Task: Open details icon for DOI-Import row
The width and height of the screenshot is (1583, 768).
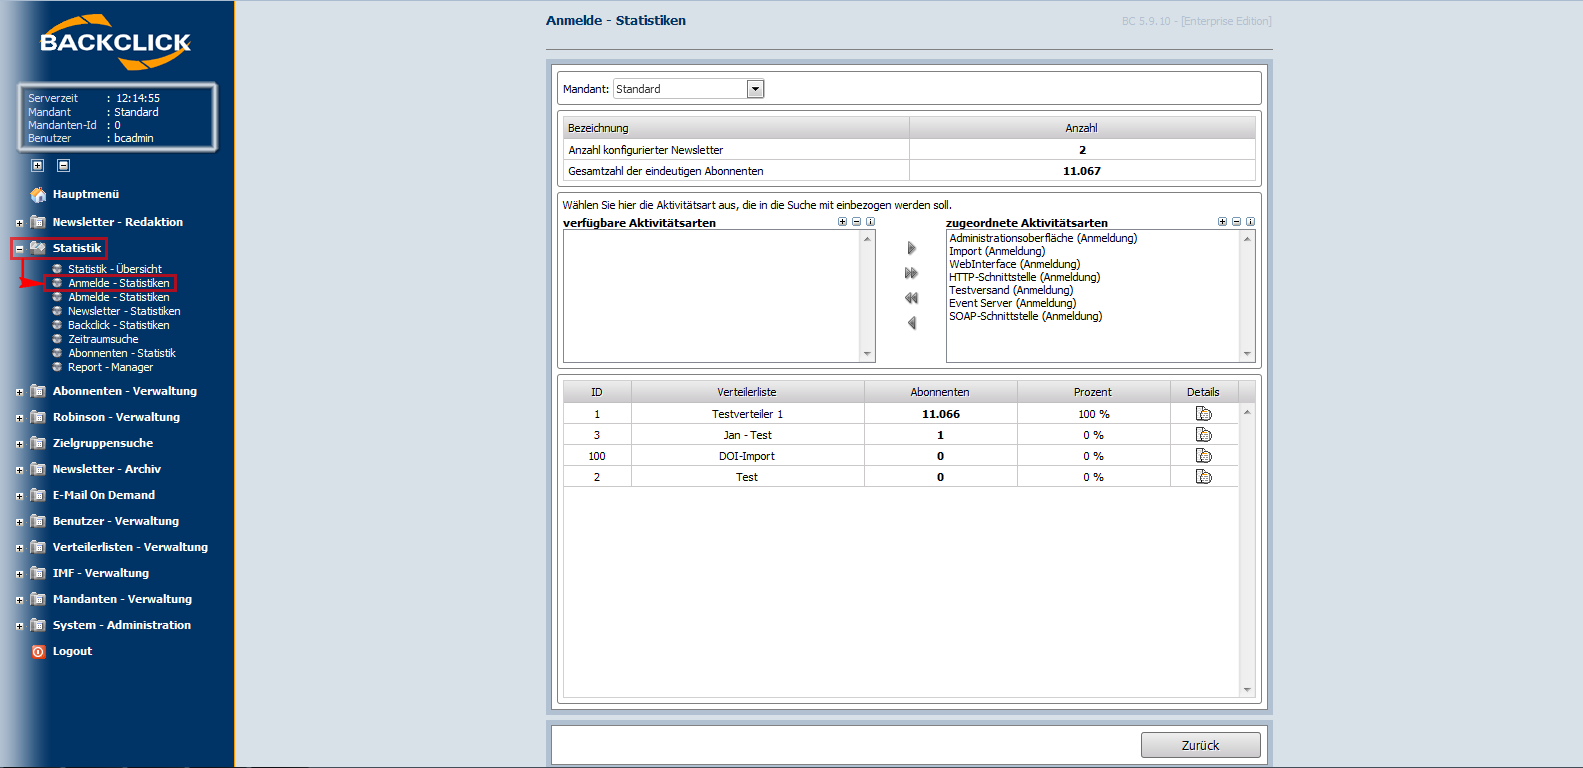Action: coord(1203,456)
